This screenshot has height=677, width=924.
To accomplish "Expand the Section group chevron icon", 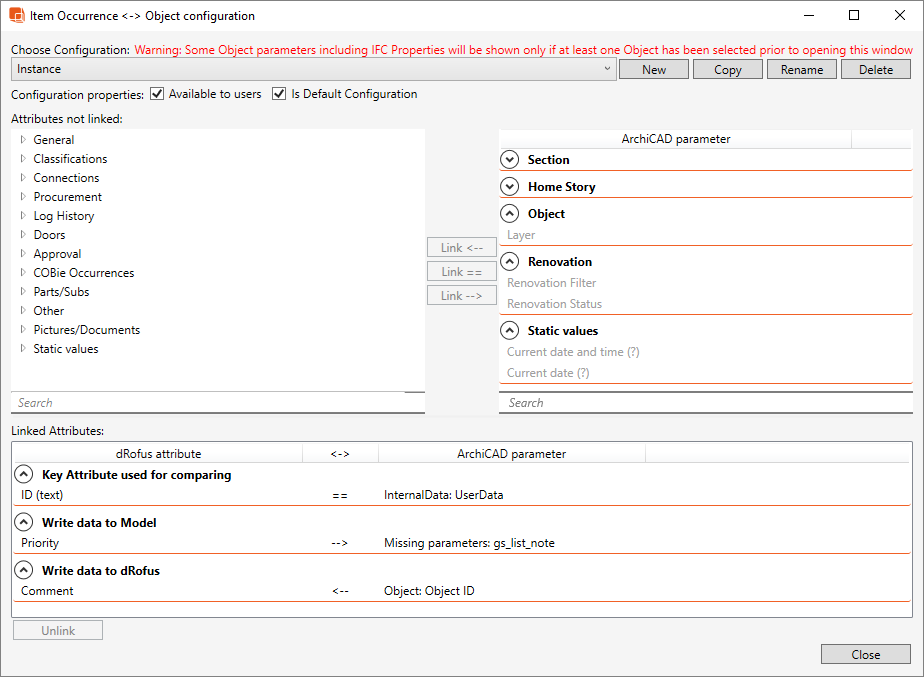I will [x=510, y=160].
